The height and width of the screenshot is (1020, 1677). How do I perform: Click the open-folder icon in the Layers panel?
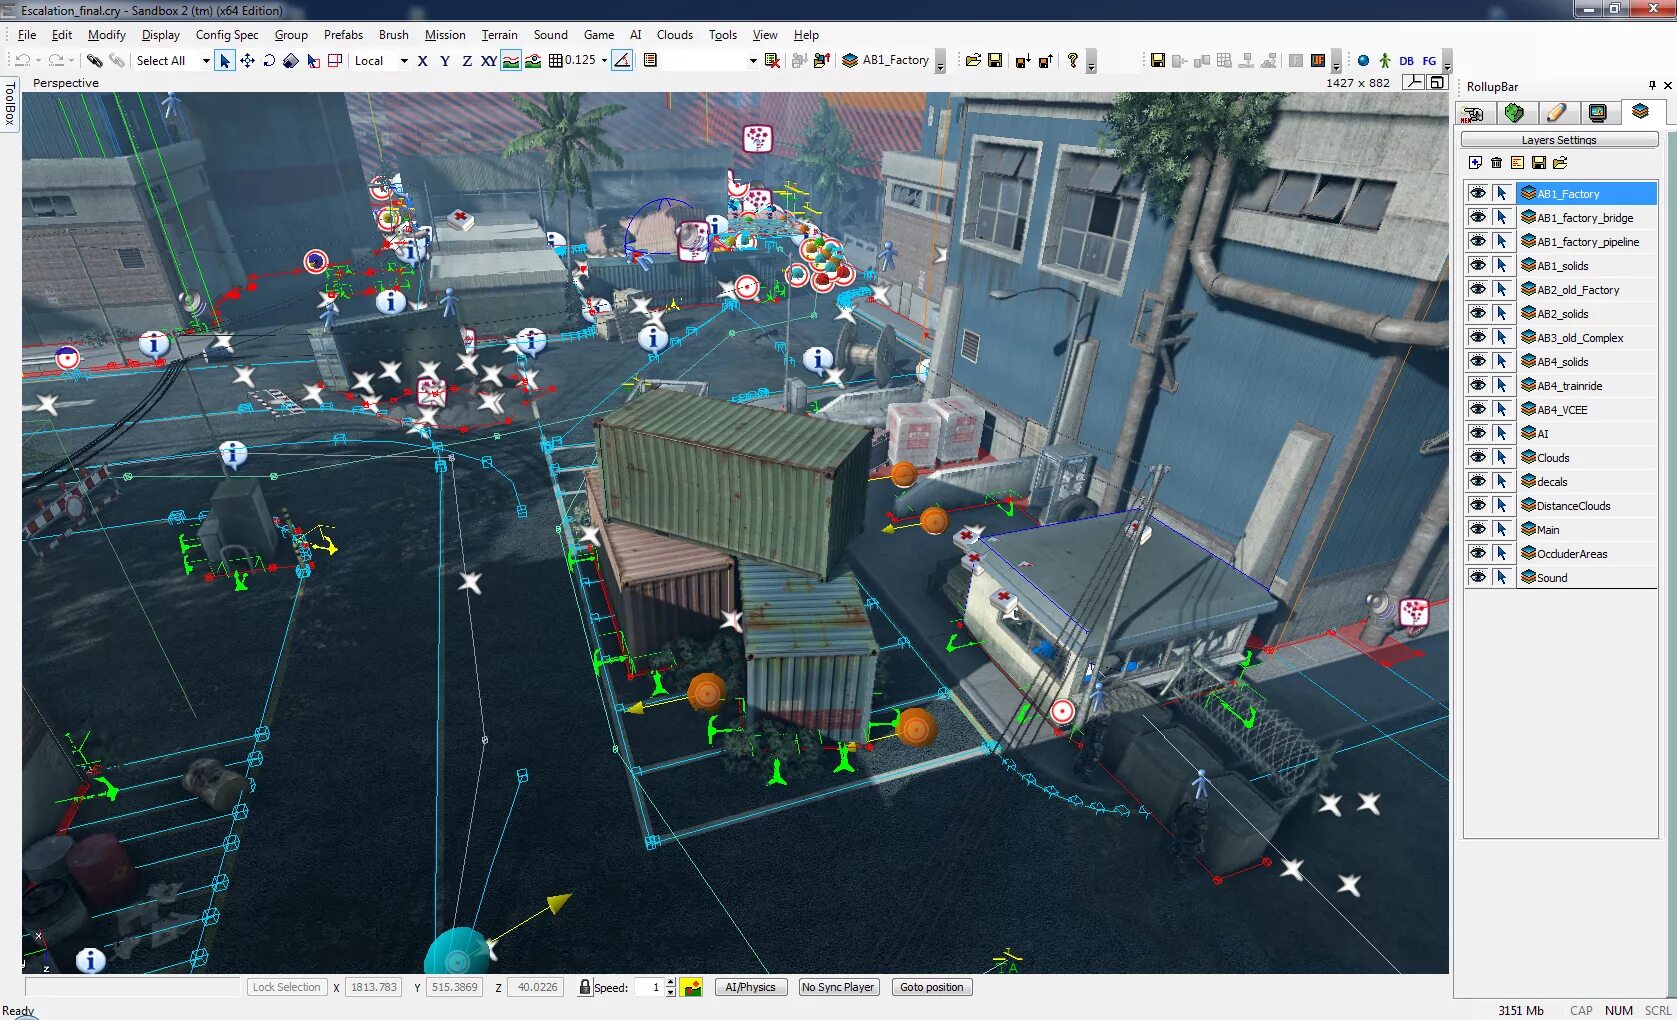tap(1560, 162)
